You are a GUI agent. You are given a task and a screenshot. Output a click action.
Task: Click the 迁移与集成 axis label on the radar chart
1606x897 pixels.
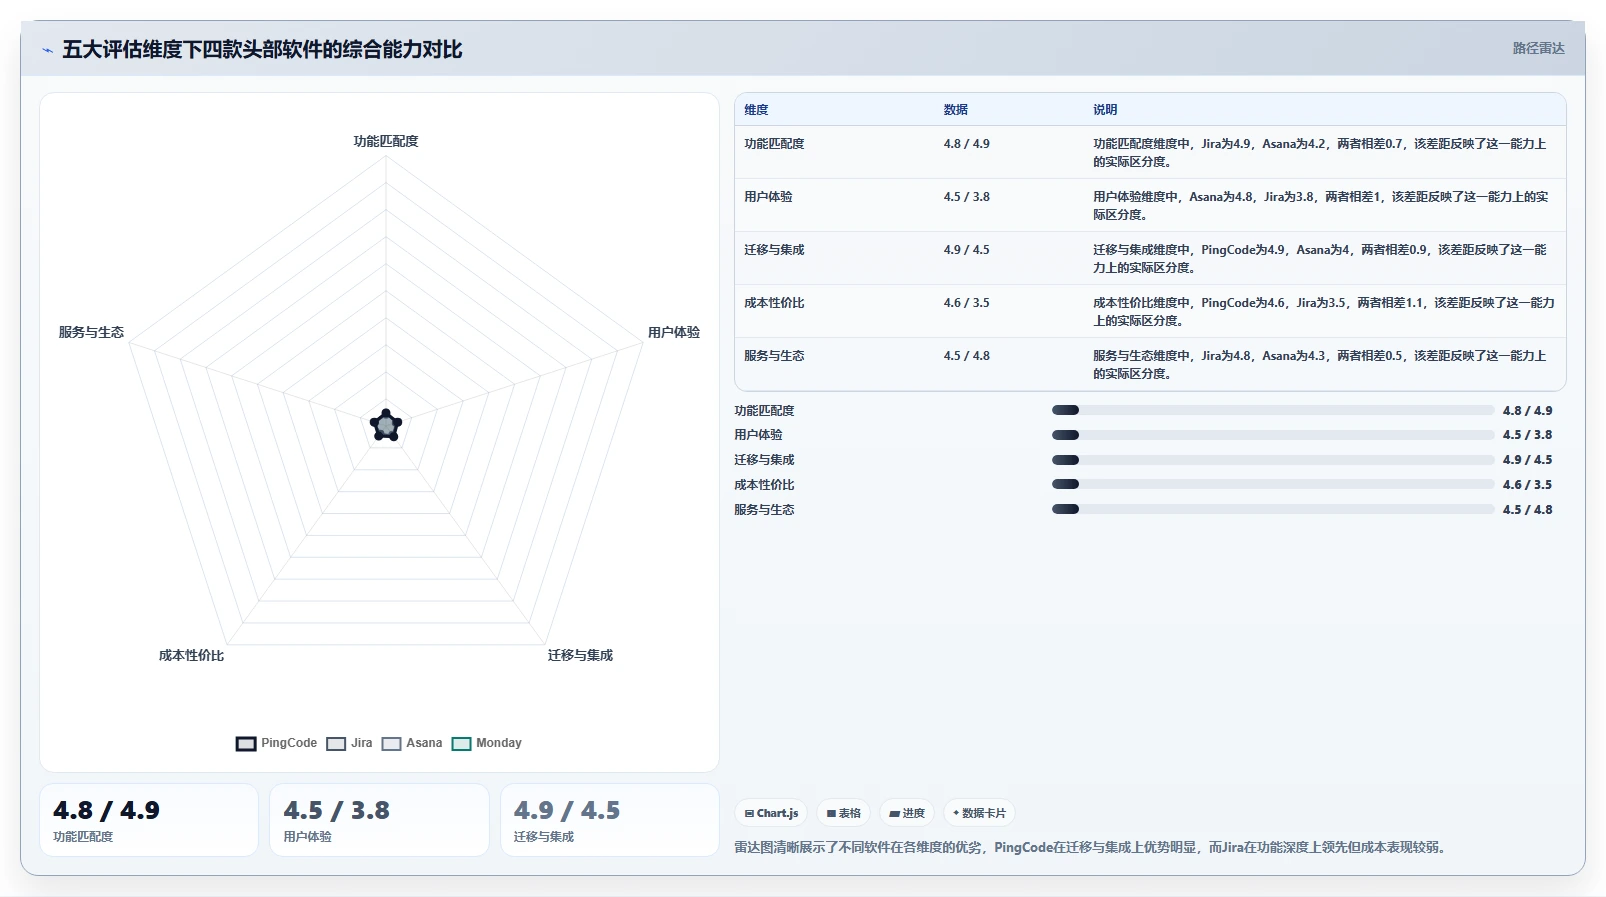click(x=580, y=655)
